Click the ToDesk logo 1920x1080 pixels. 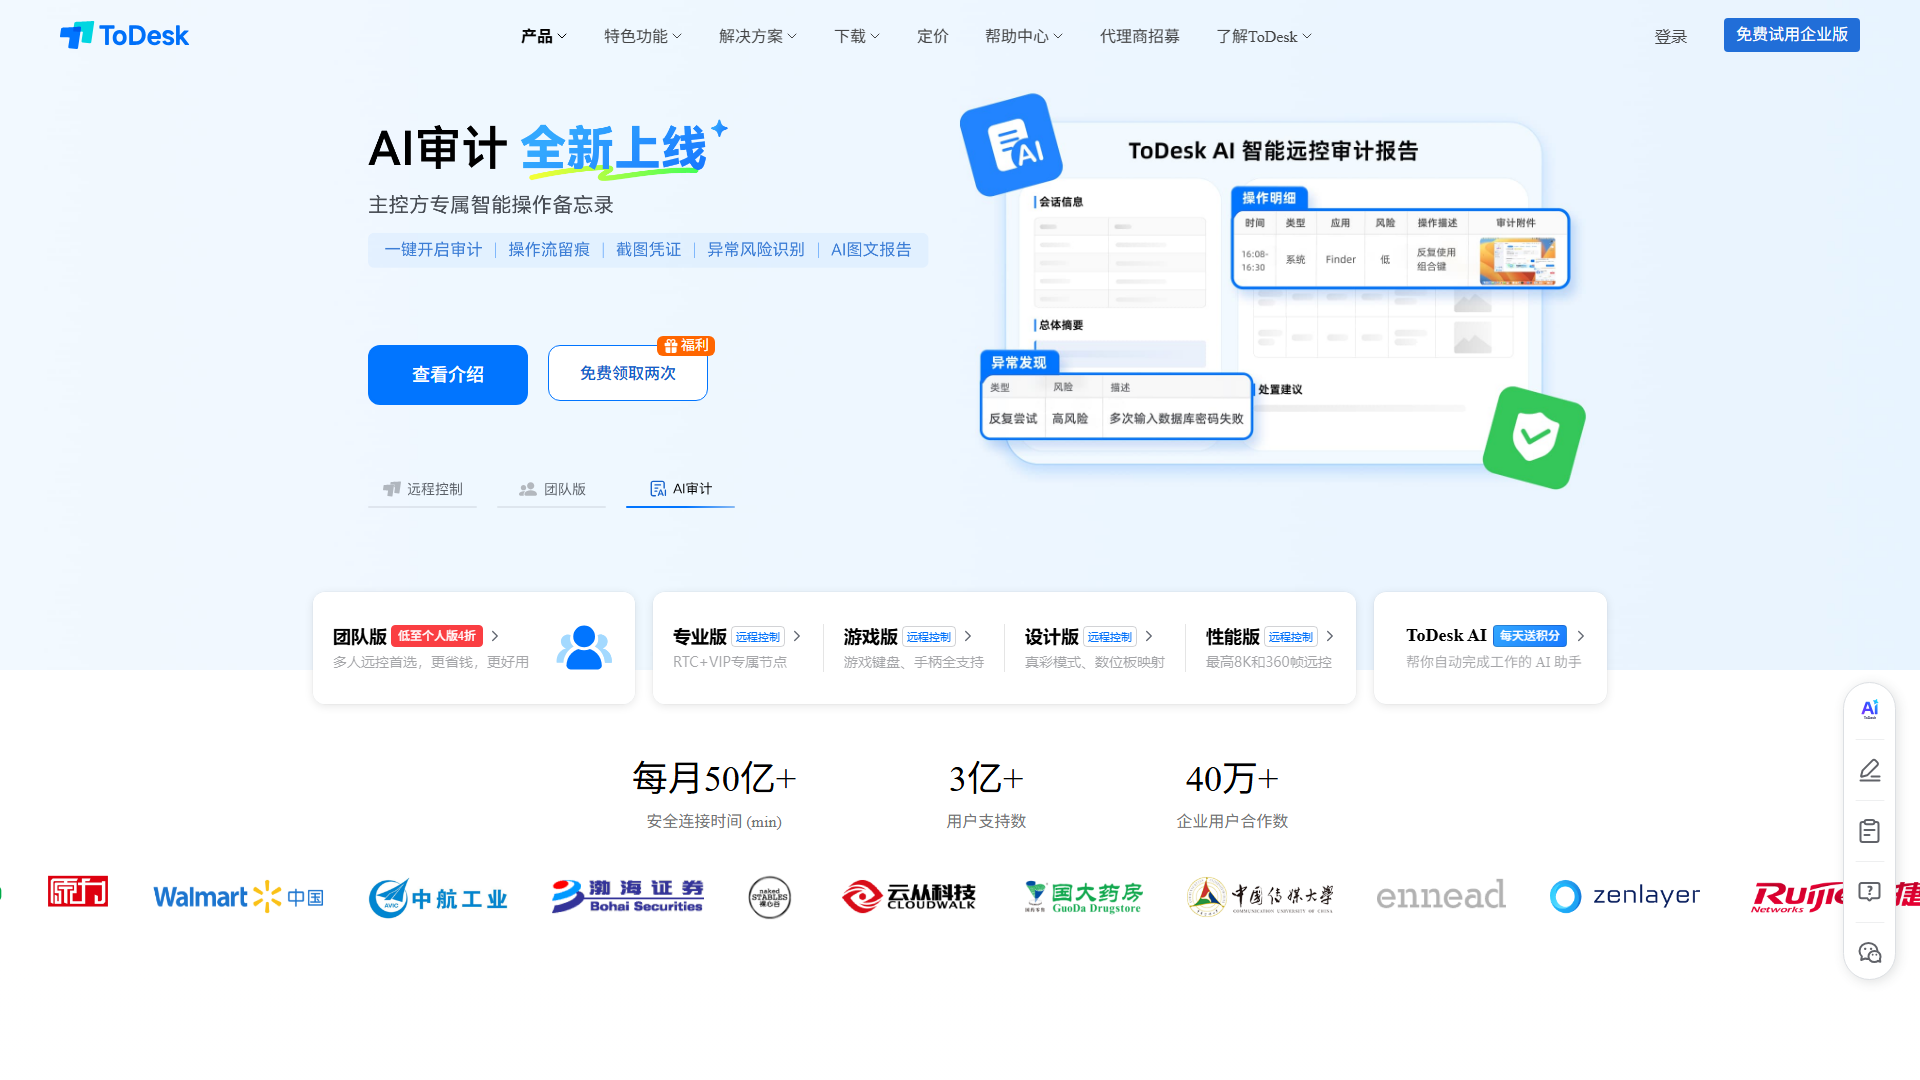[x=124, y=36]
